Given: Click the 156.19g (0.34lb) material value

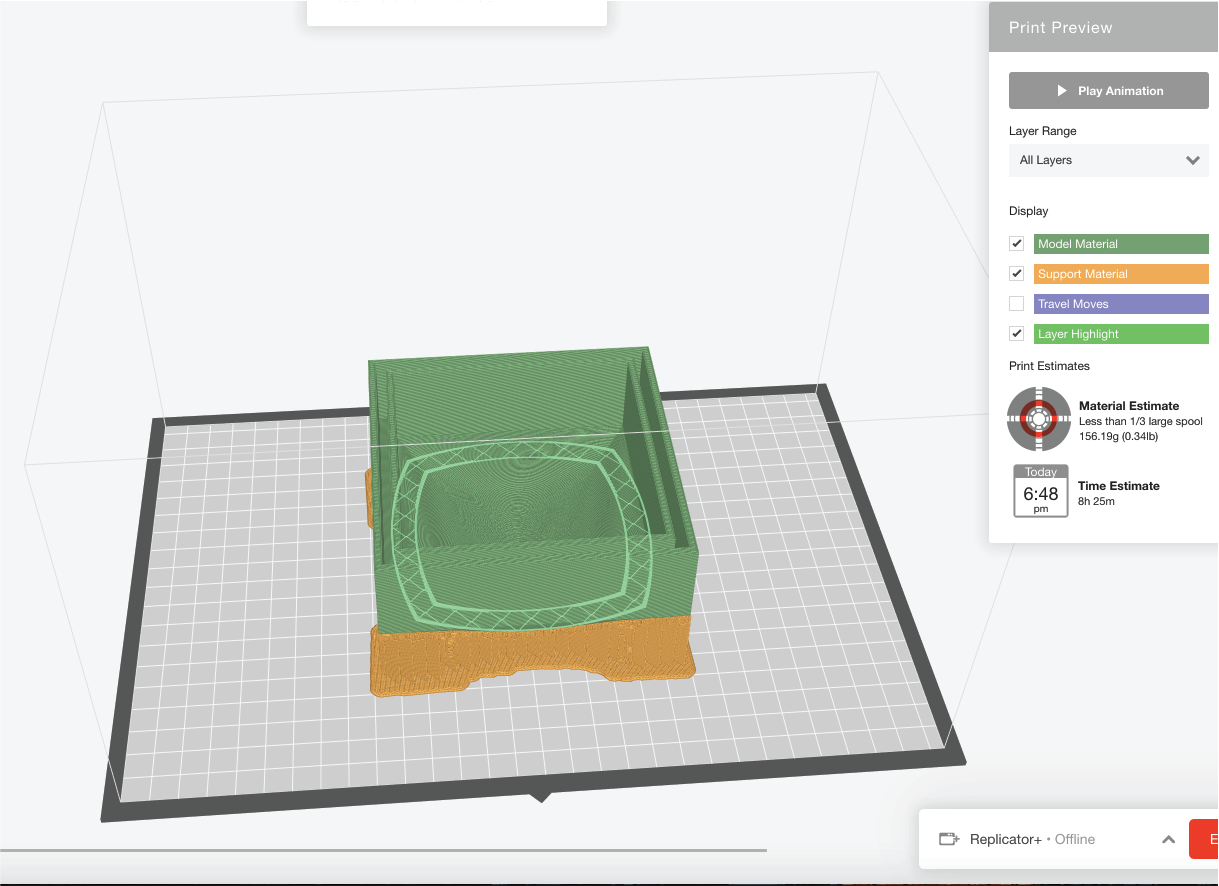Looking at the screenshot, I should (1118, 436).
